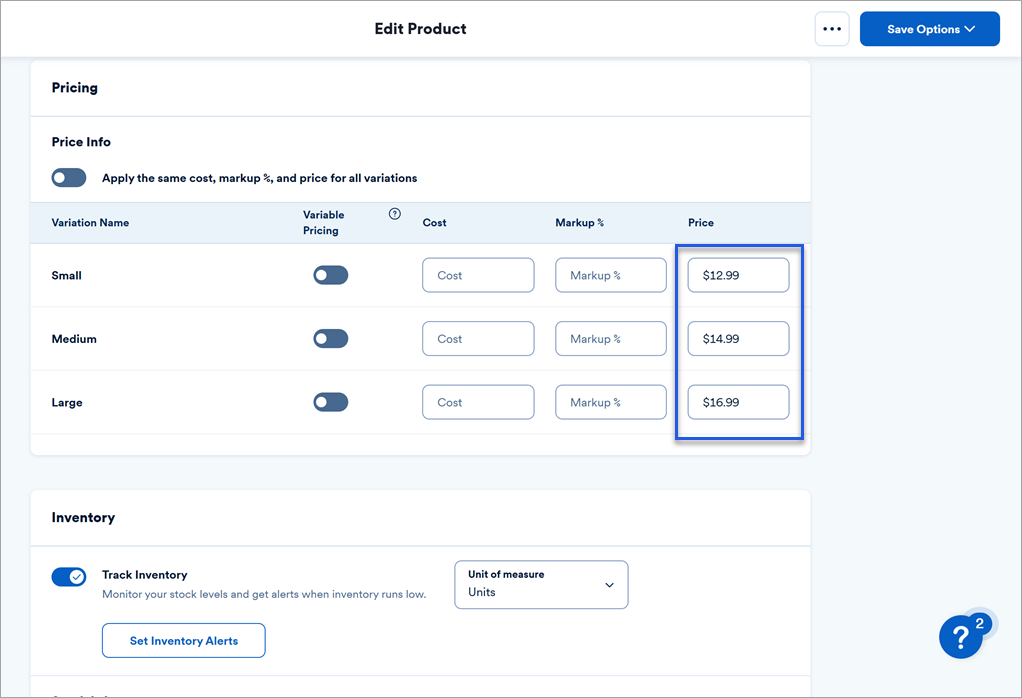Click the Markup % column header
1022x698 pixels.
(579, 222)
